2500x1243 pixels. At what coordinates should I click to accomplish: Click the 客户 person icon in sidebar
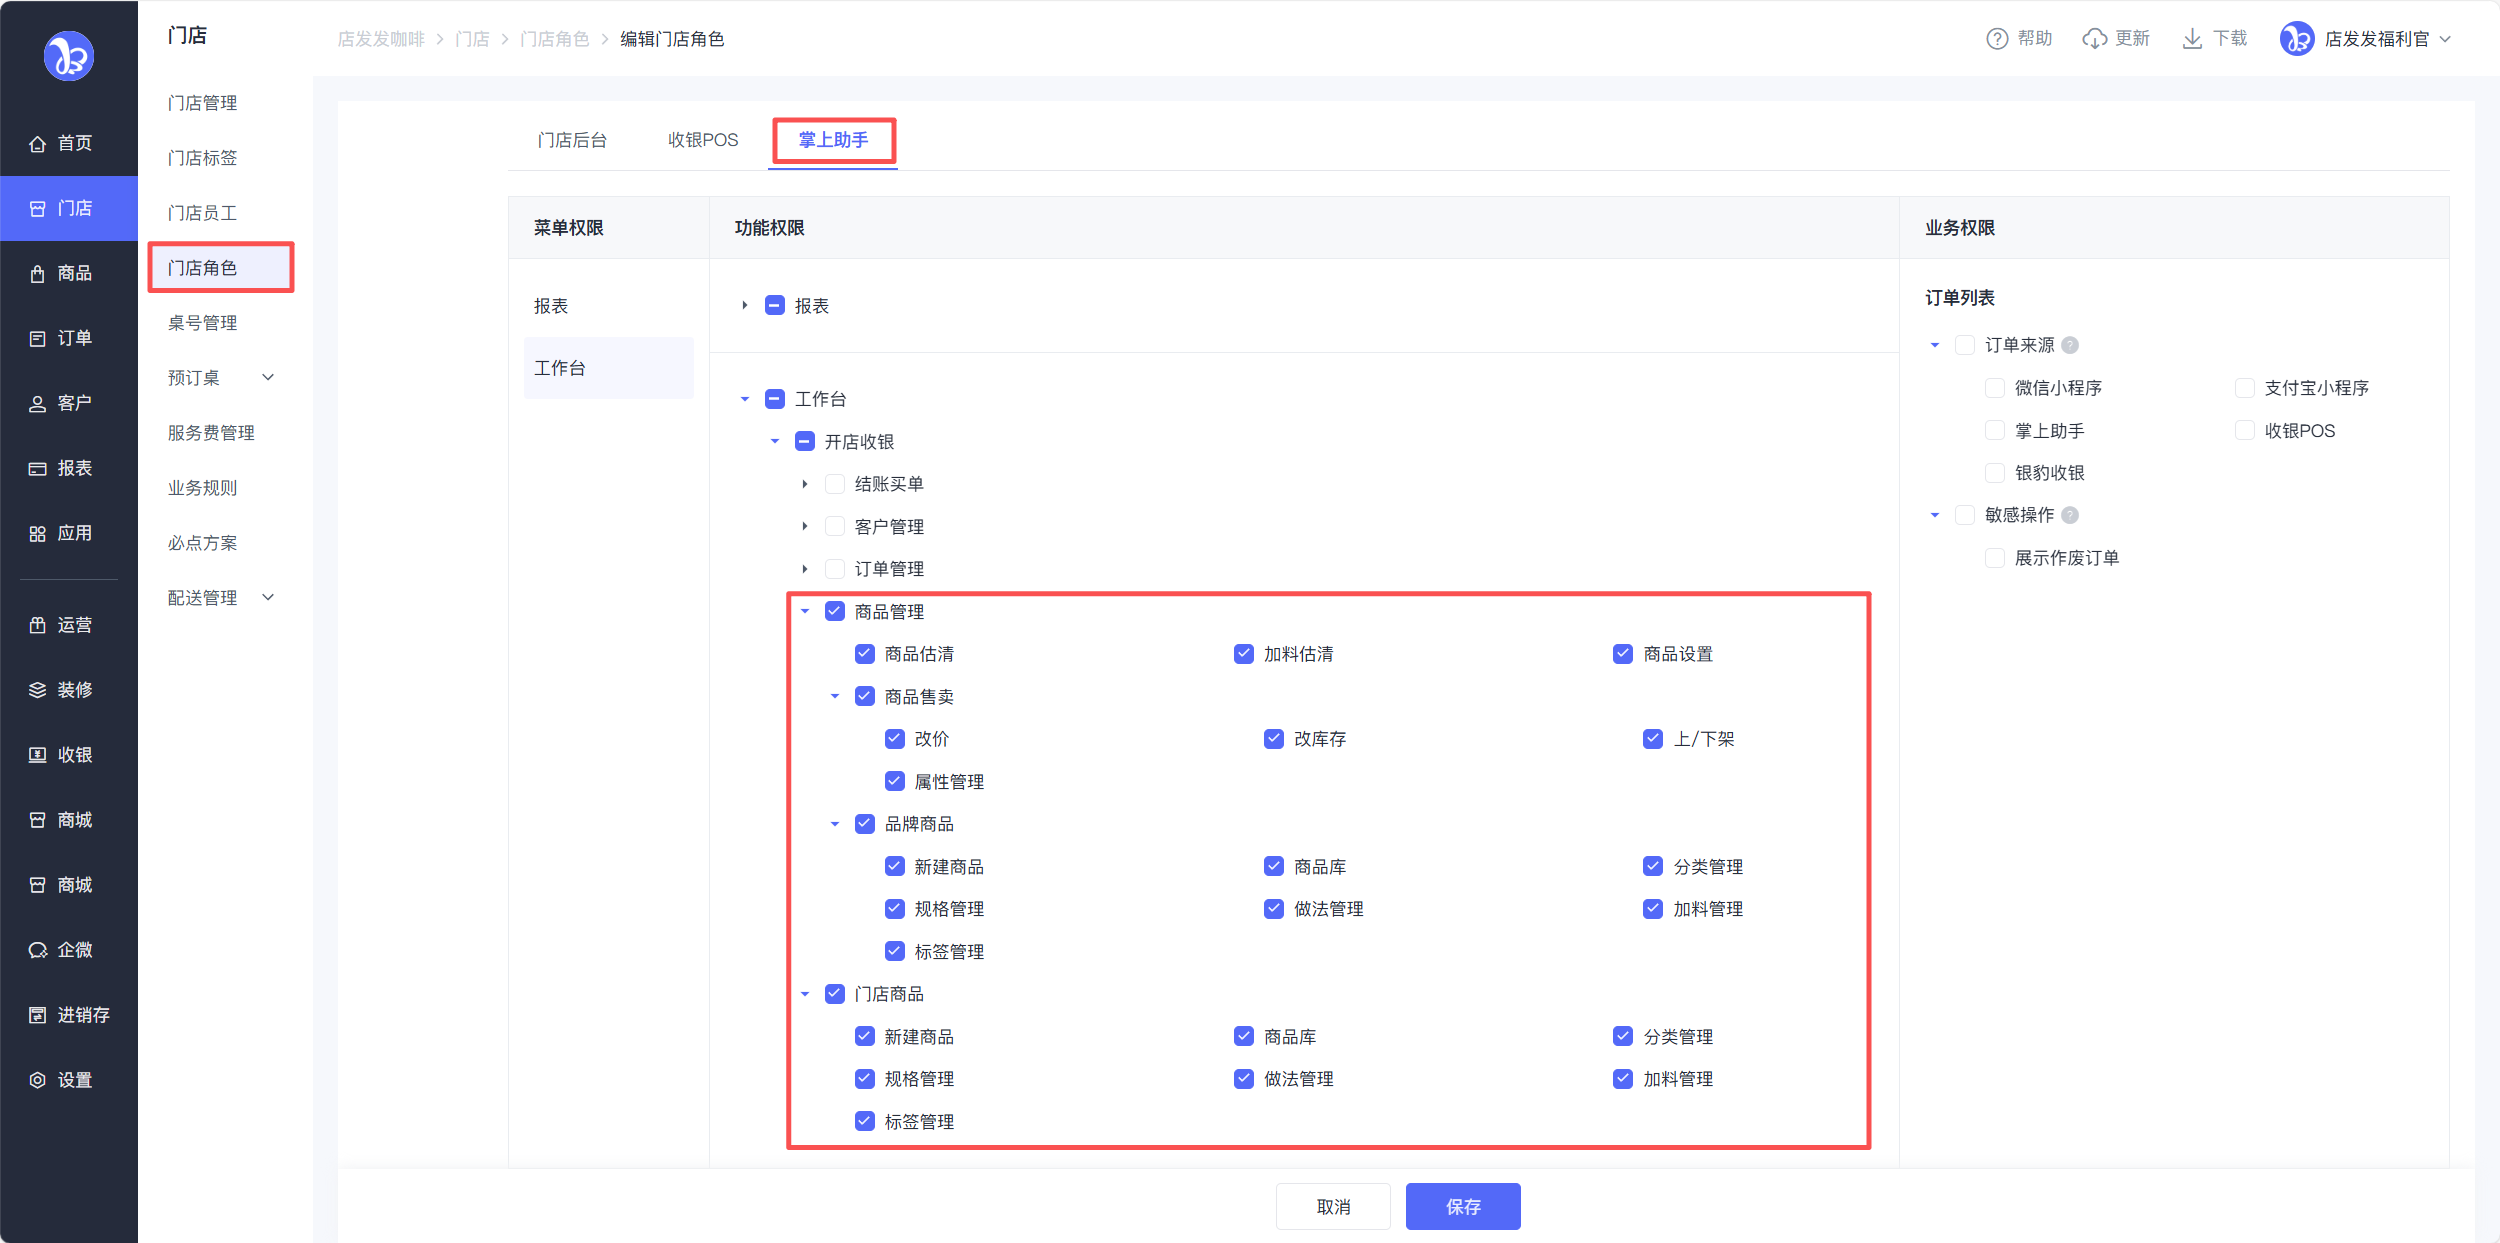pos(37,404)
